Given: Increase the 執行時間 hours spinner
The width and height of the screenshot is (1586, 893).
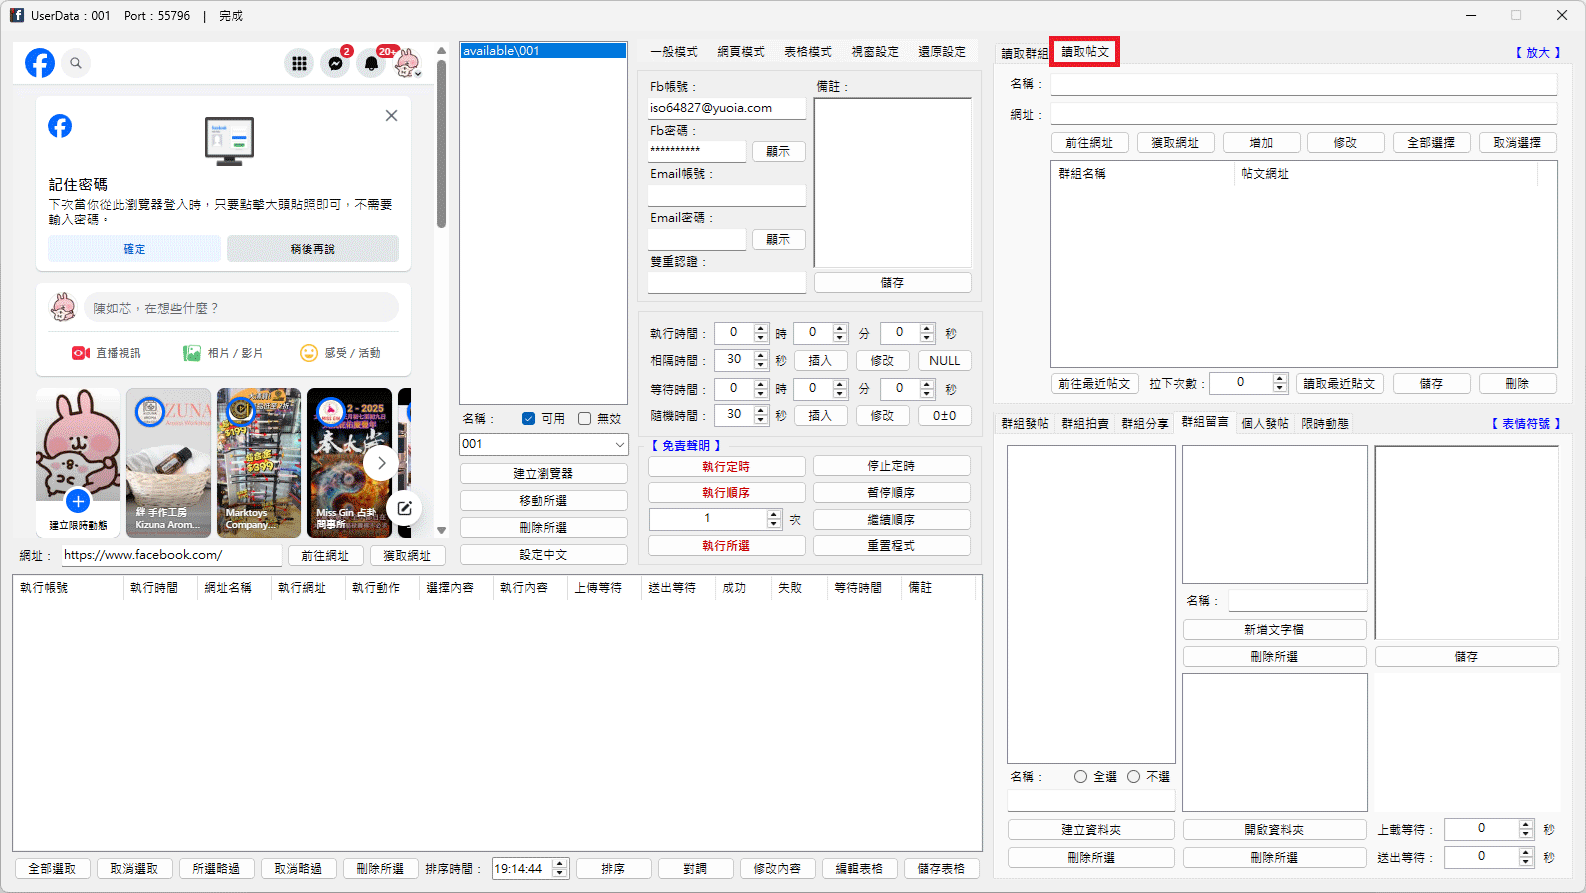Looking at the screenshot, I should tap(761, 328).
